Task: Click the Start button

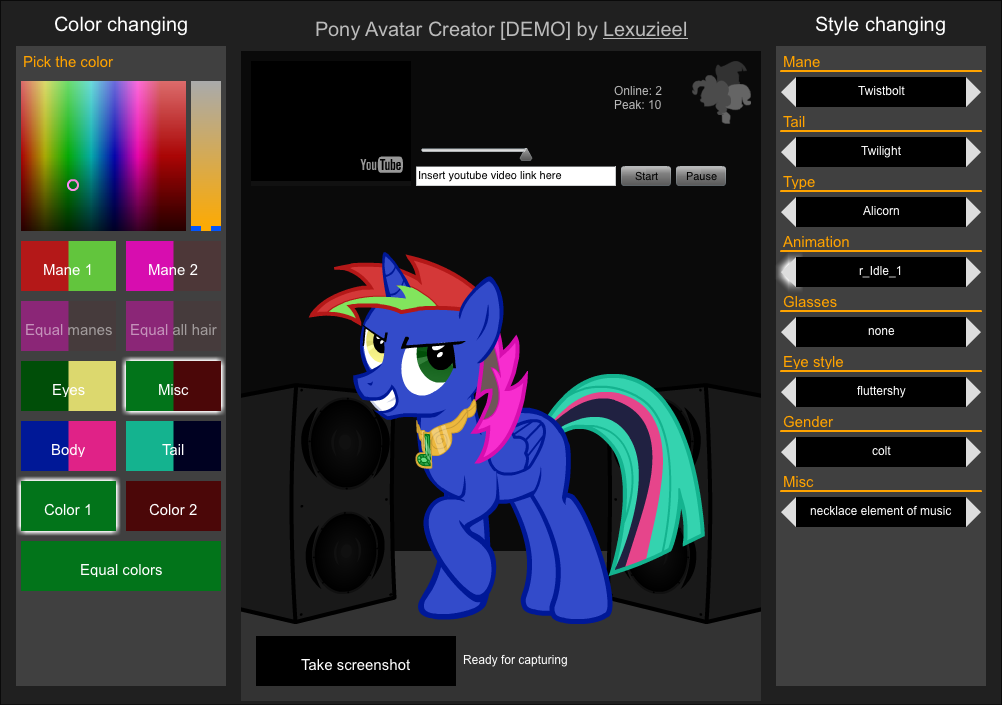Action: (x=645, y=175)
